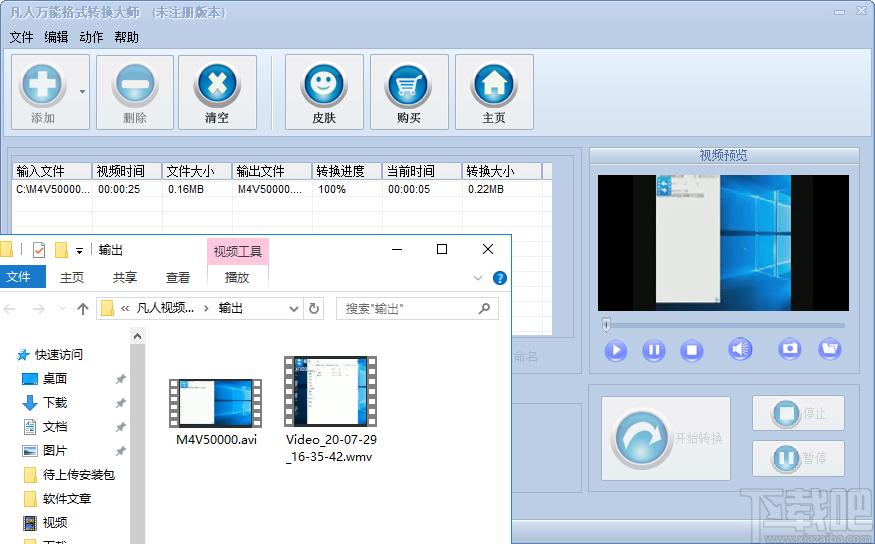Image resolution: width=875 pixels, height=544 pixels.
Task: Click the 暂停 pause button
Action: click(x=798, y=458)
